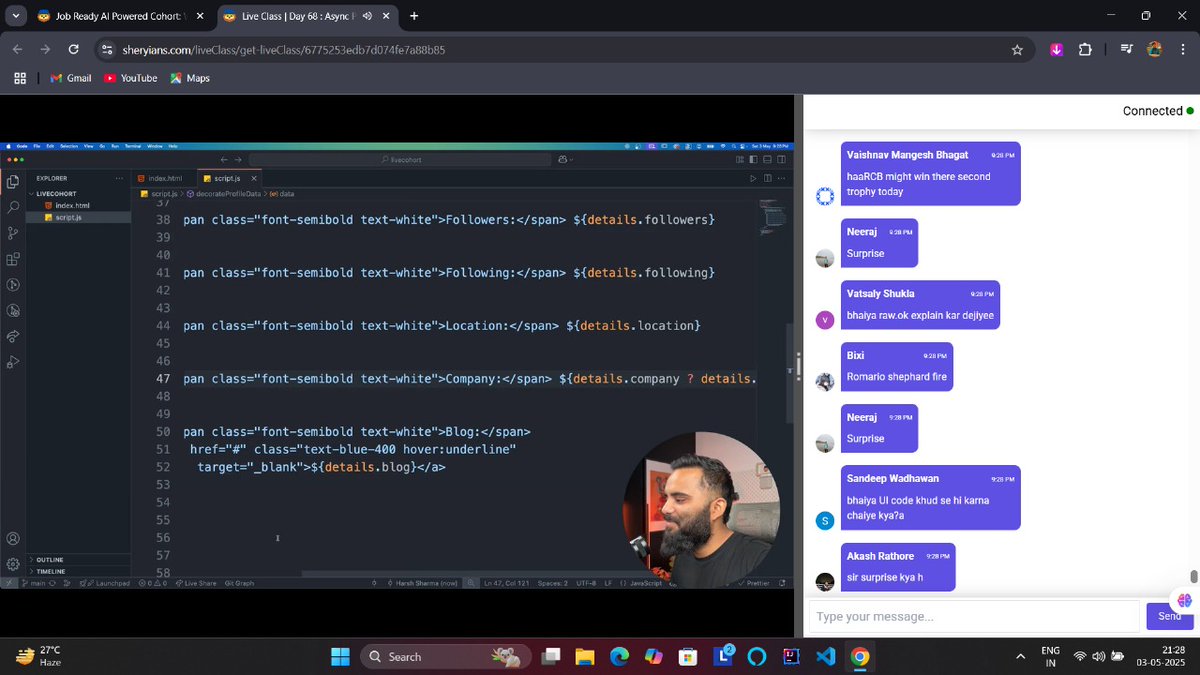Open the Copilot icon beside the command center
This screenshot has height=675, width=1200.
click(x=564, y=159)
